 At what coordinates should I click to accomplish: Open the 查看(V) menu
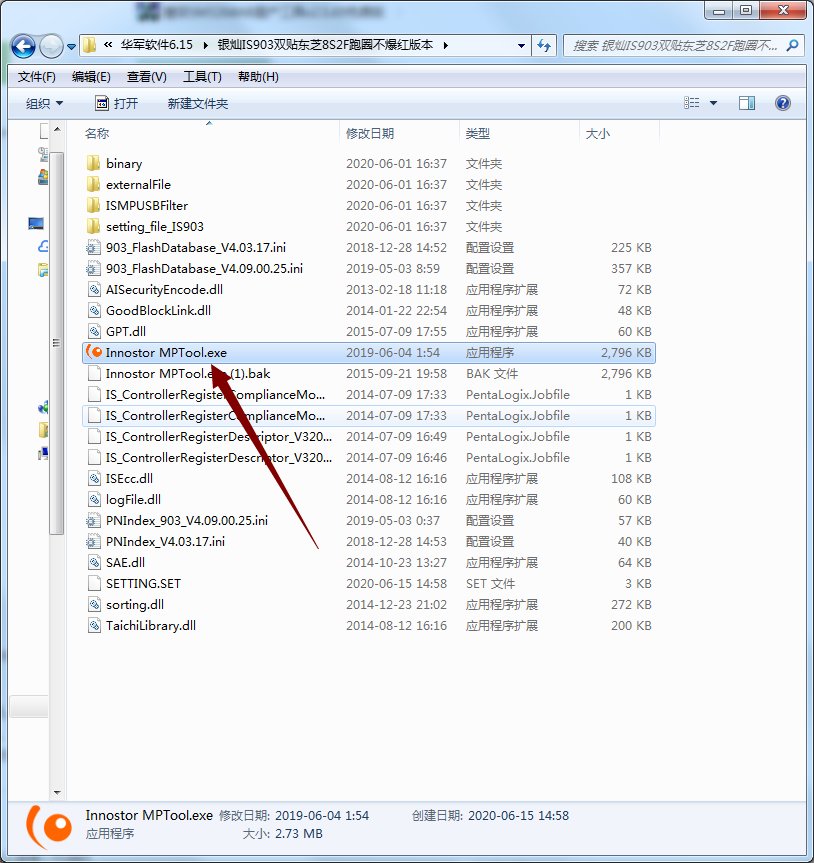146,77
